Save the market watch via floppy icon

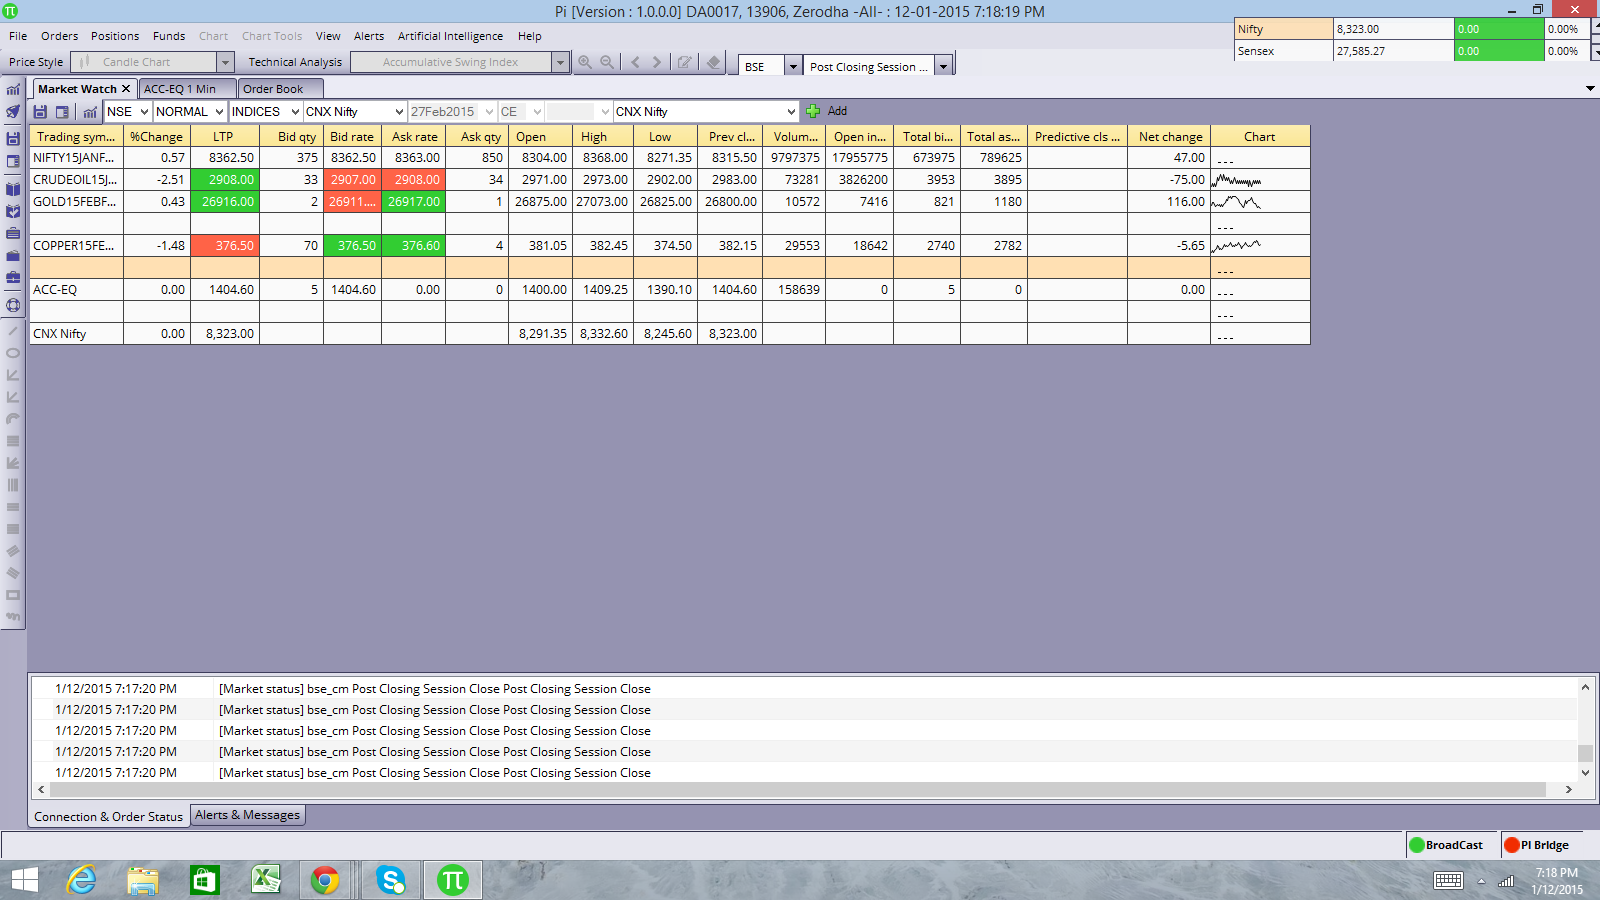(41, 112)
